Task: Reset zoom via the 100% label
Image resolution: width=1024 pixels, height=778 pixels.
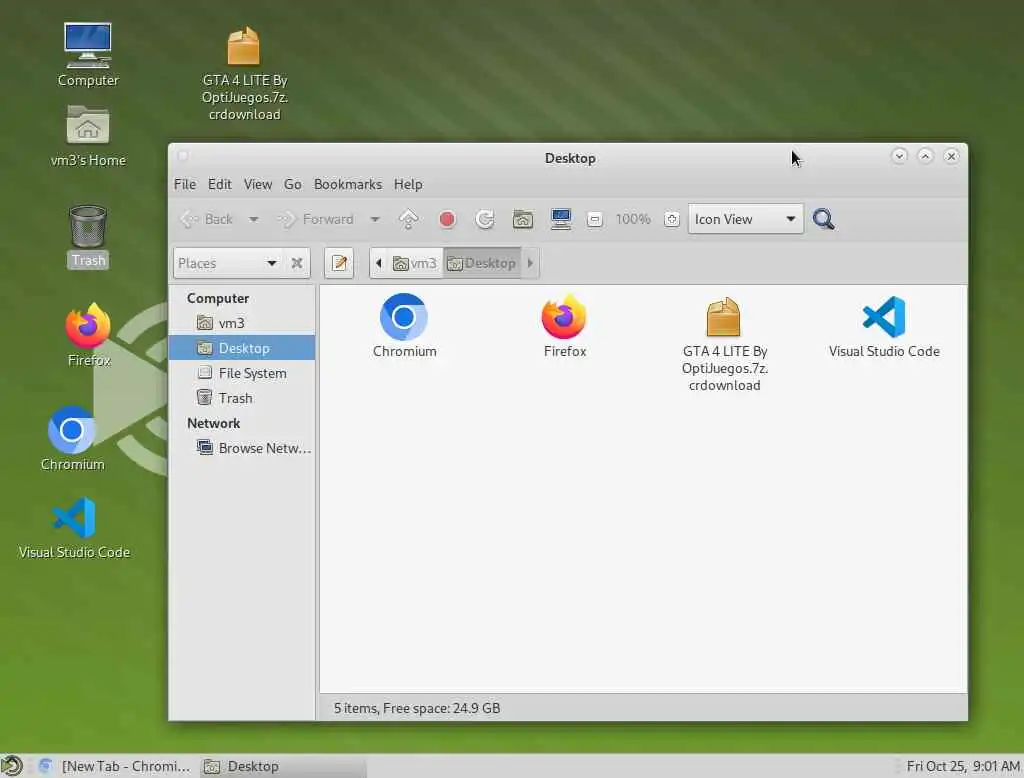Action: [x=633, y=219]
